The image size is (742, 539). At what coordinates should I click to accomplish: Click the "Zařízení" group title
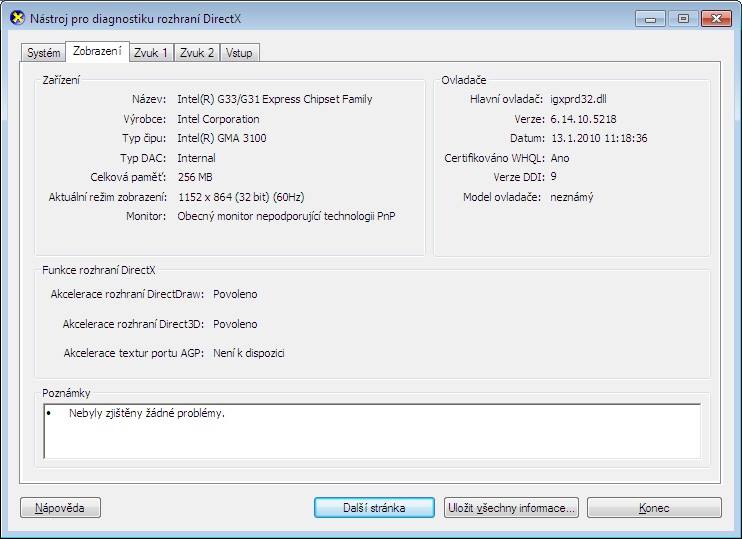(x=61, y=80)
